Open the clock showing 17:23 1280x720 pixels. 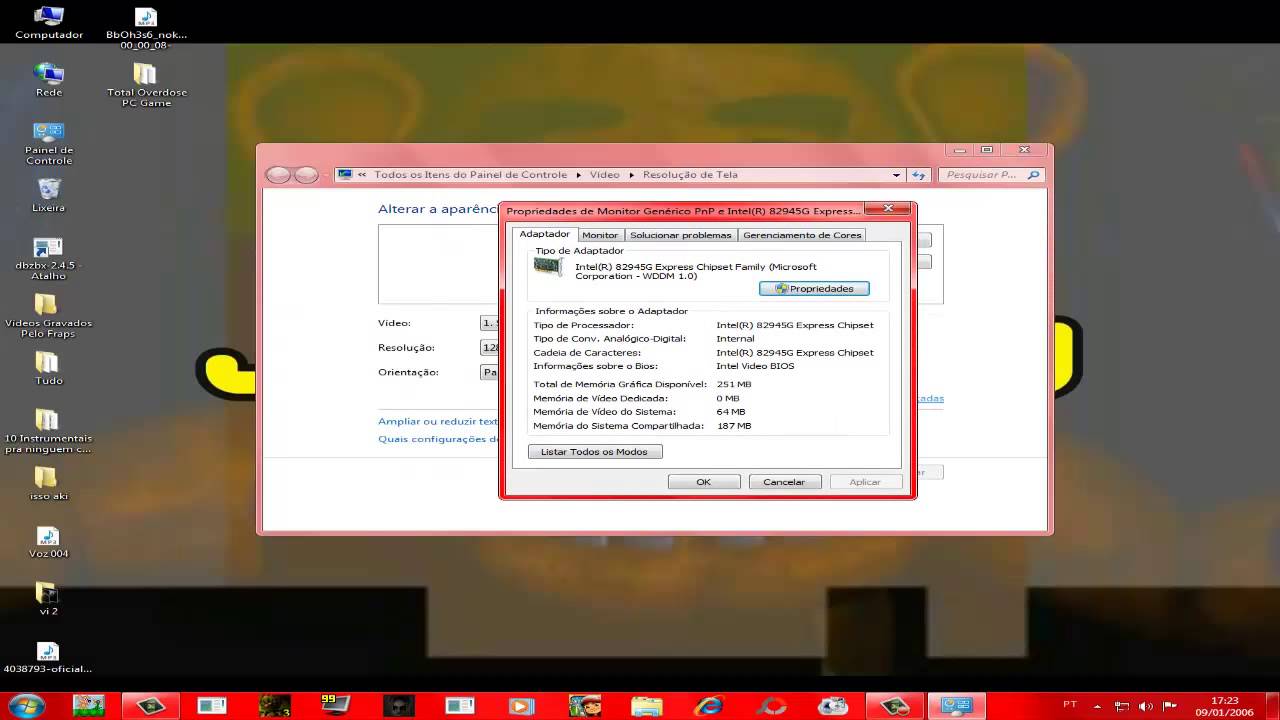pos(1224,706)
